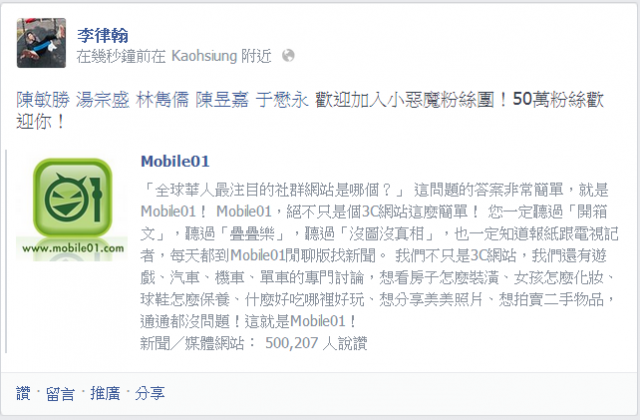
Task: Open 李律翰's profile picture thumbnail
Action: coord(41,43)
